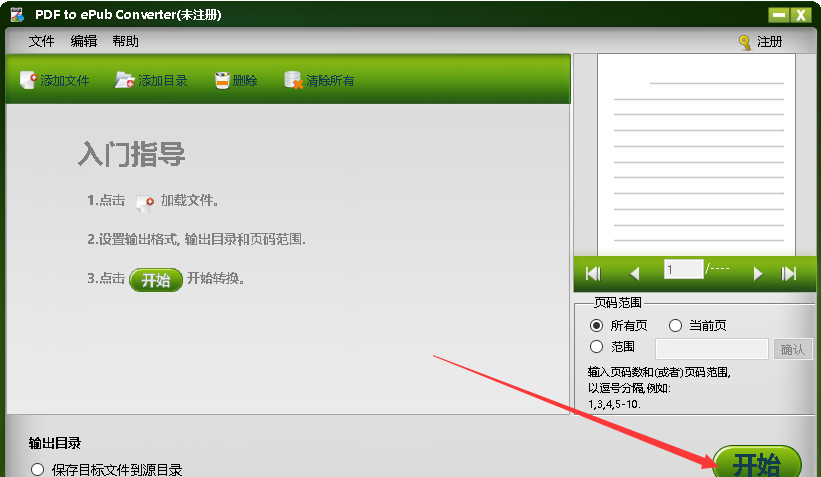Open the 文件 menu
Screen dimensions: 821x477
click(x=41, y=41)
